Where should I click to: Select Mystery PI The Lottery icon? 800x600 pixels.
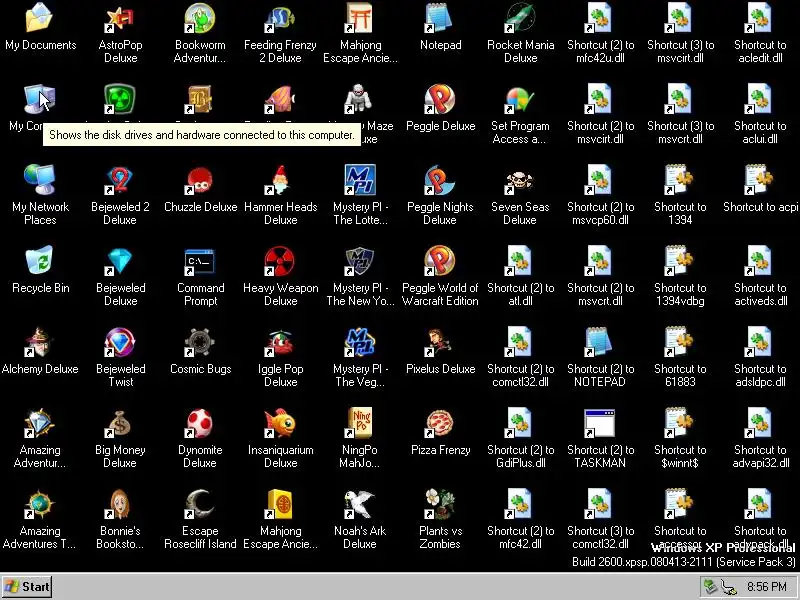(x=360, y=180)
